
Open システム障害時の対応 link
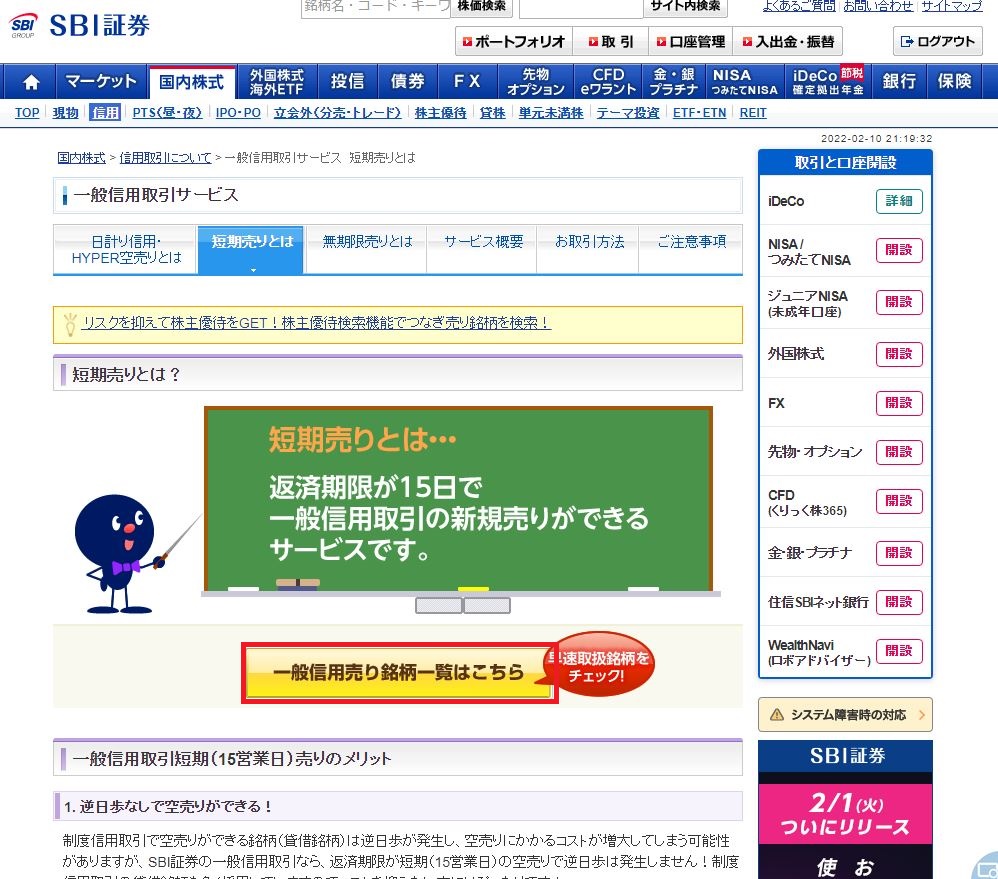click(845, 715)
